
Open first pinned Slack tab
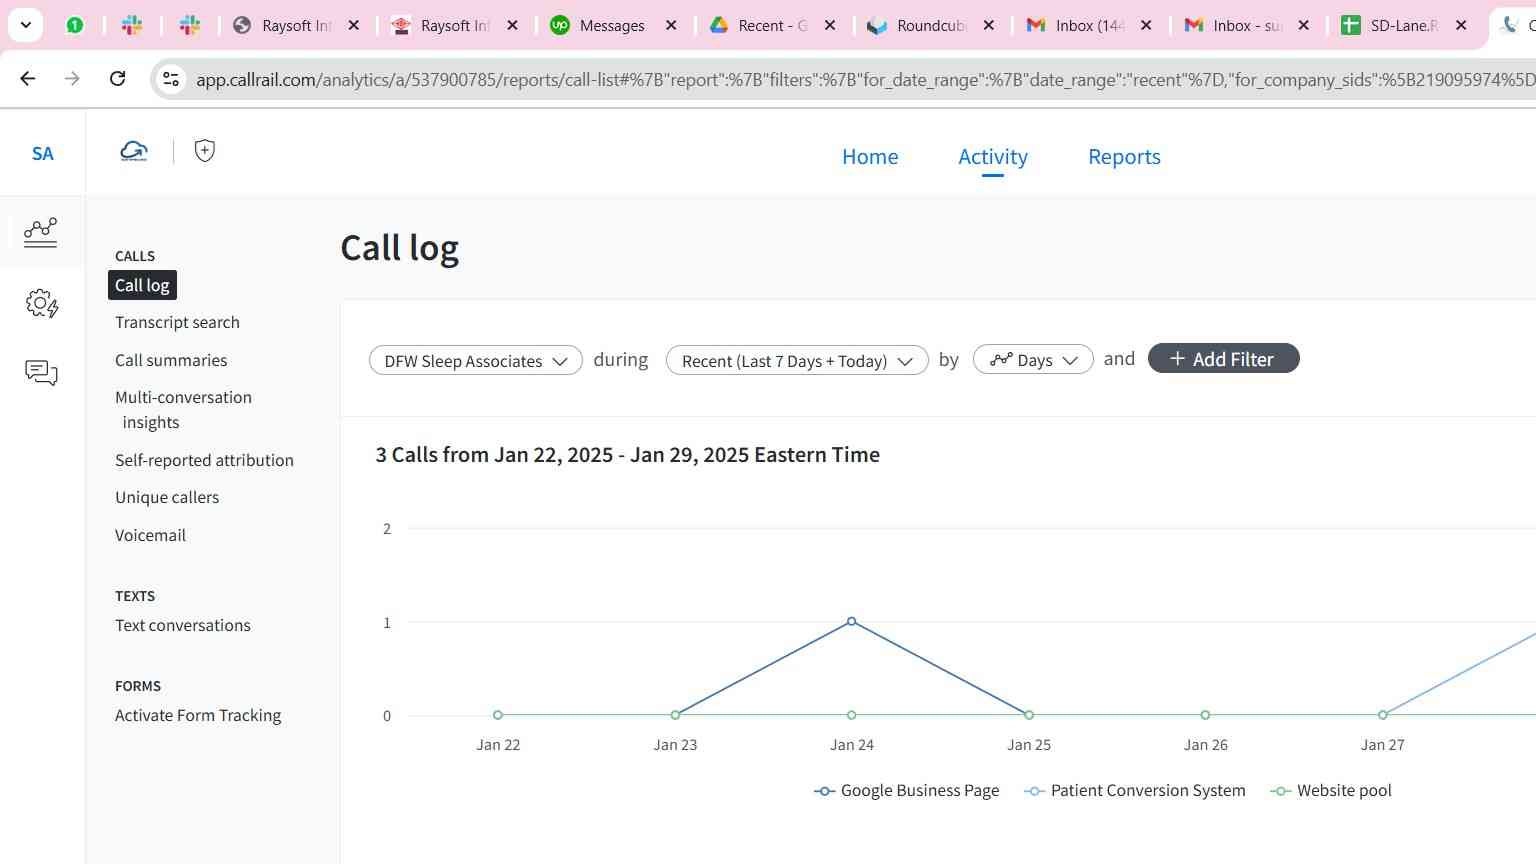[132, 25]
